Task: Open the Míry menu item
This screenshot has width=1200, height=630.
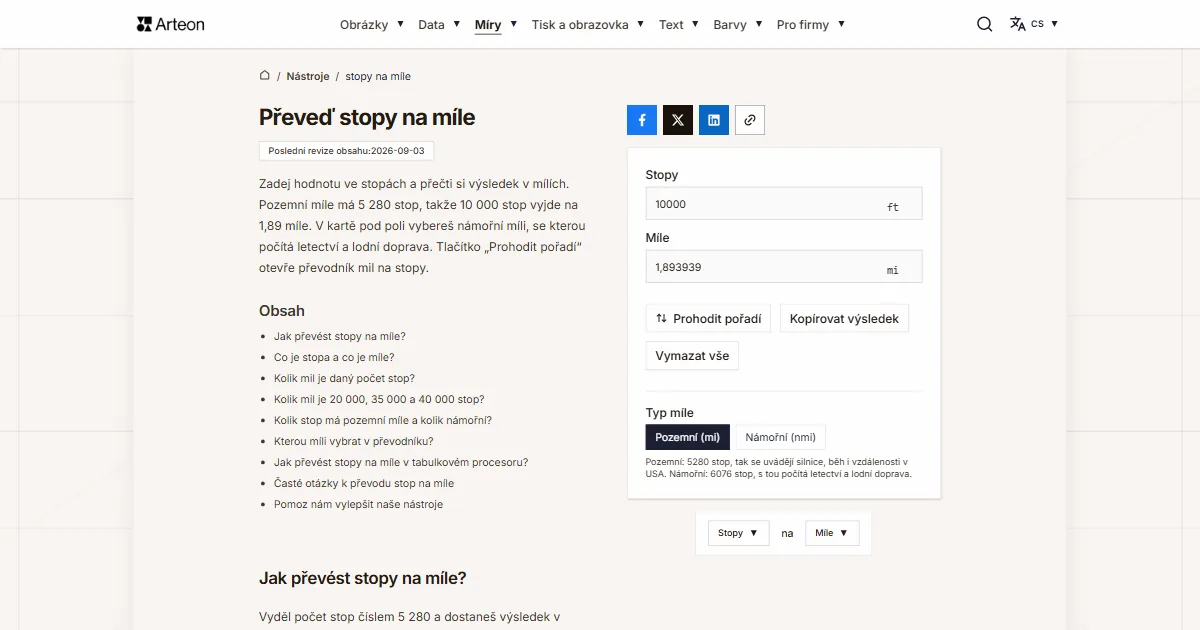Action: pyautogui.click(x=488, y=24)
